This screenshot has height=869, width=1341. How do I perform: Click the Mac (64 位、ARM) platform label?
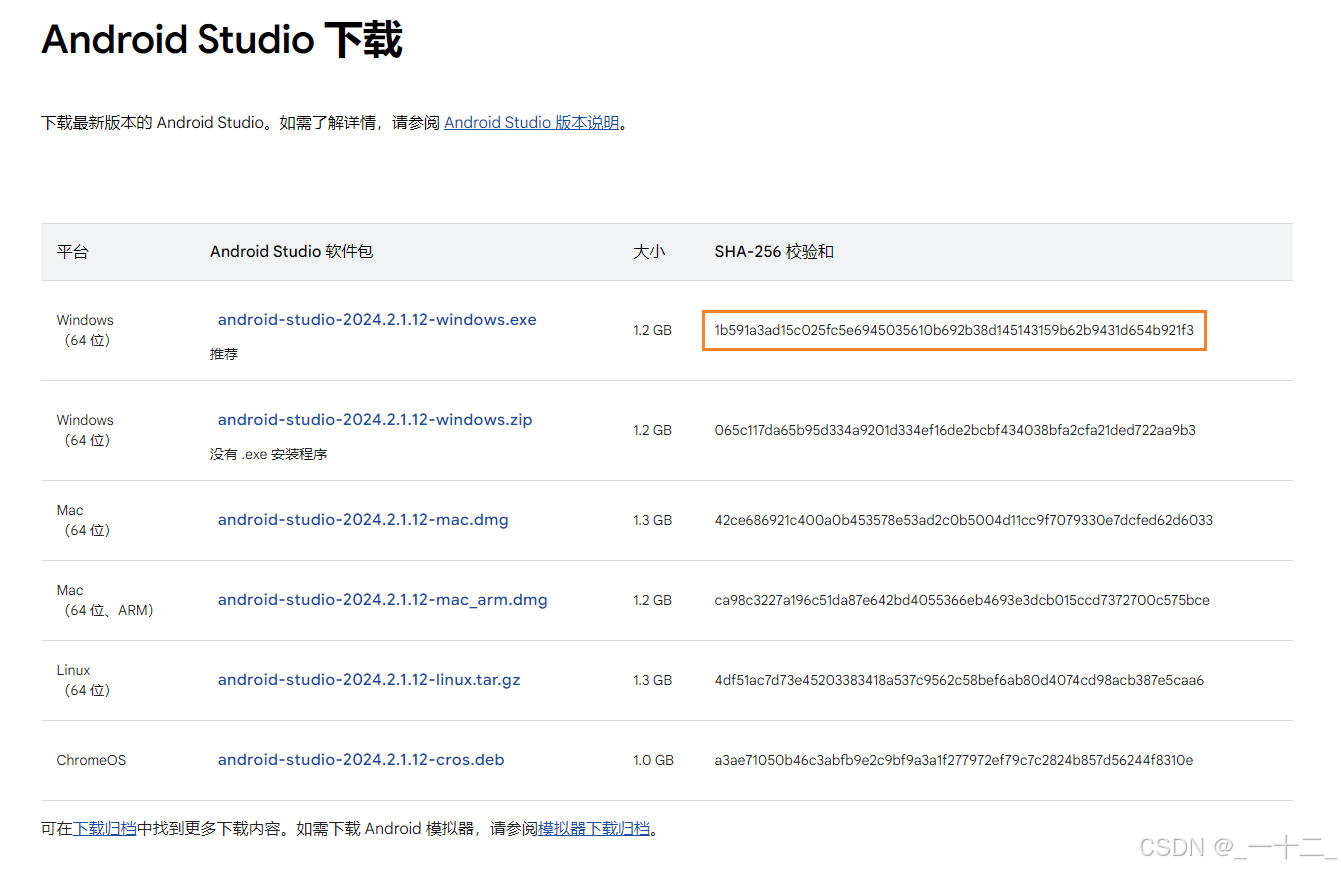coord(105,600)
